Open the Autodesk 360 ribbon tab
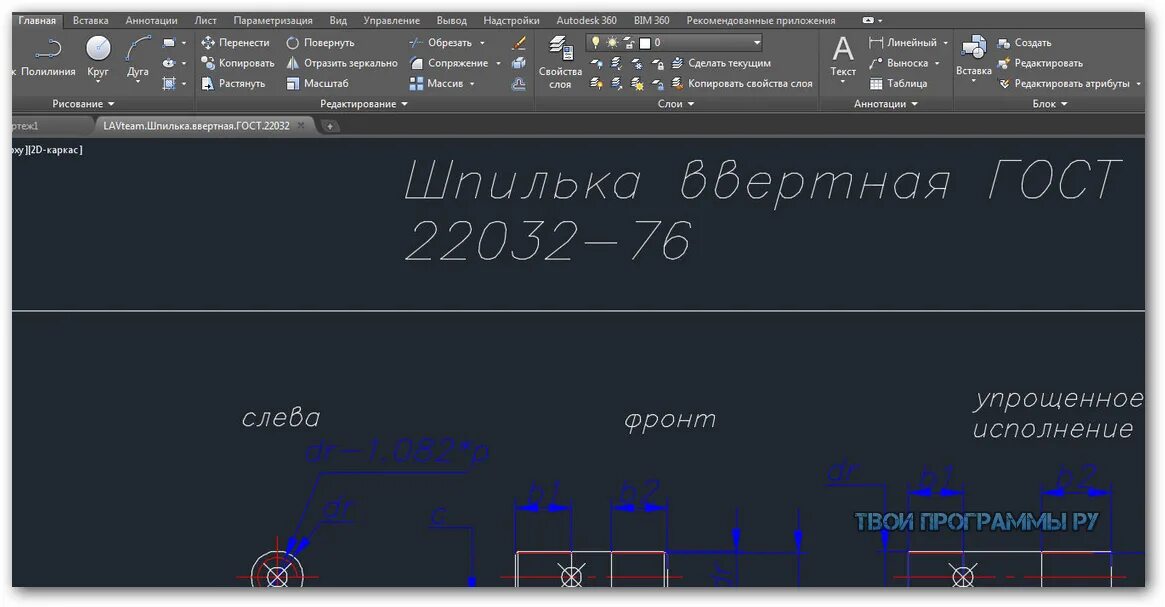 pos(586,21)
